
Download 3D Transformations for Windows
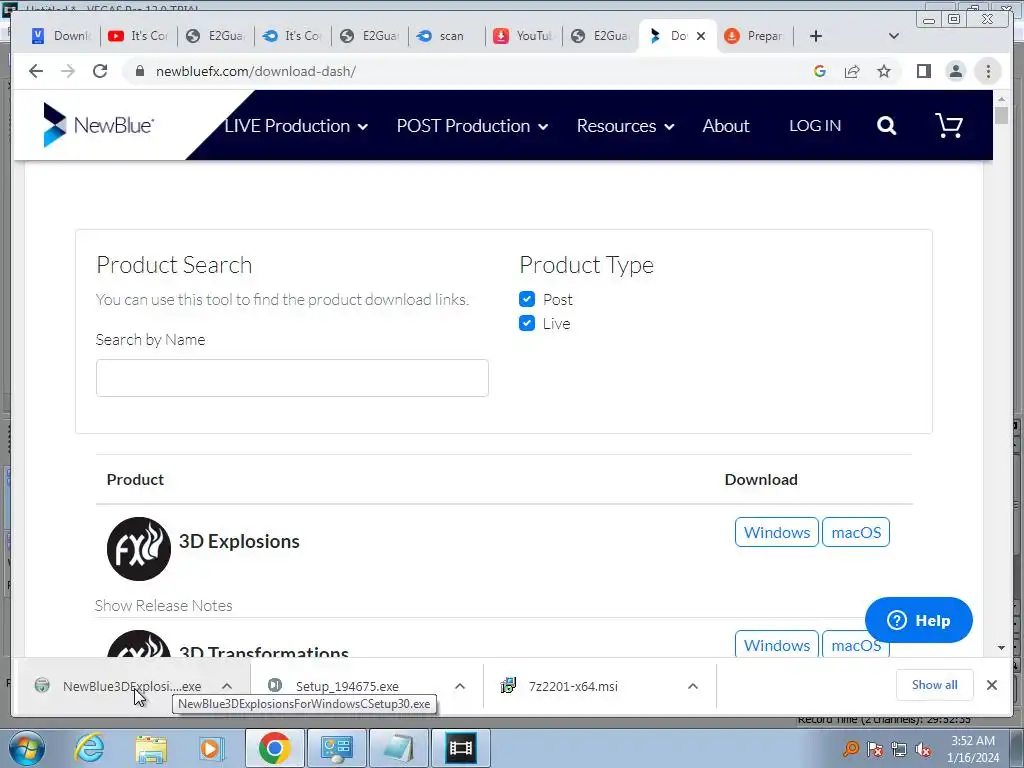point(776,645)
